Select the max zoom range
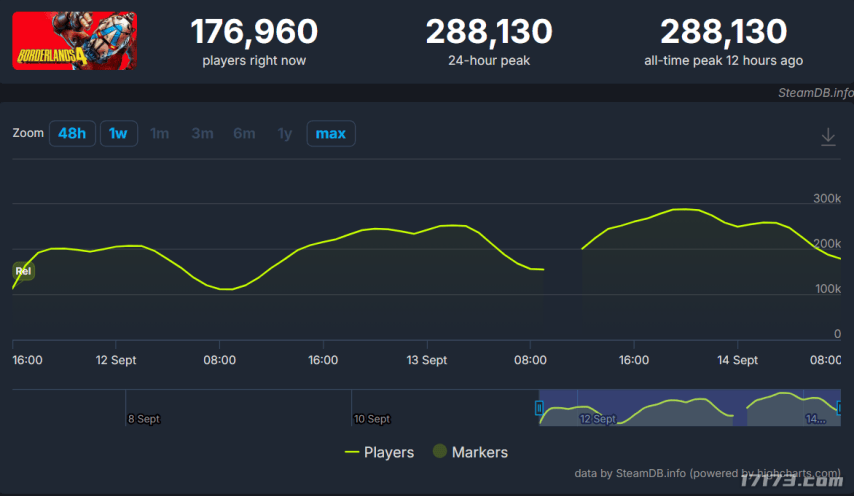854x496 pixels. point(331,133)
